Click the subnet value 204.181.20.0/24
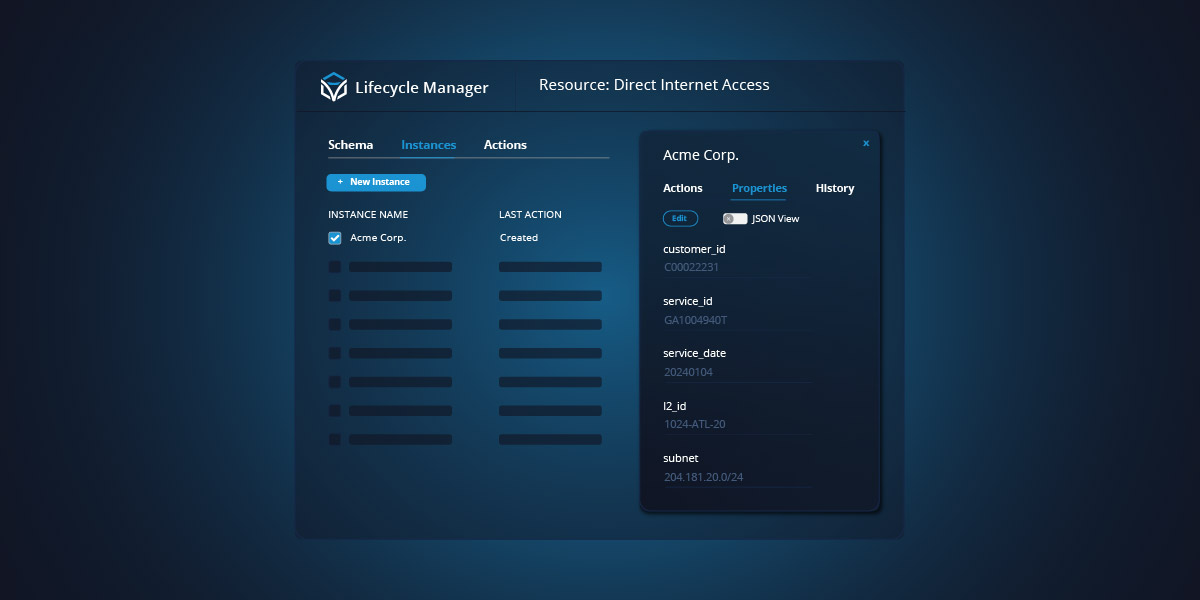 tap(702, 476)
